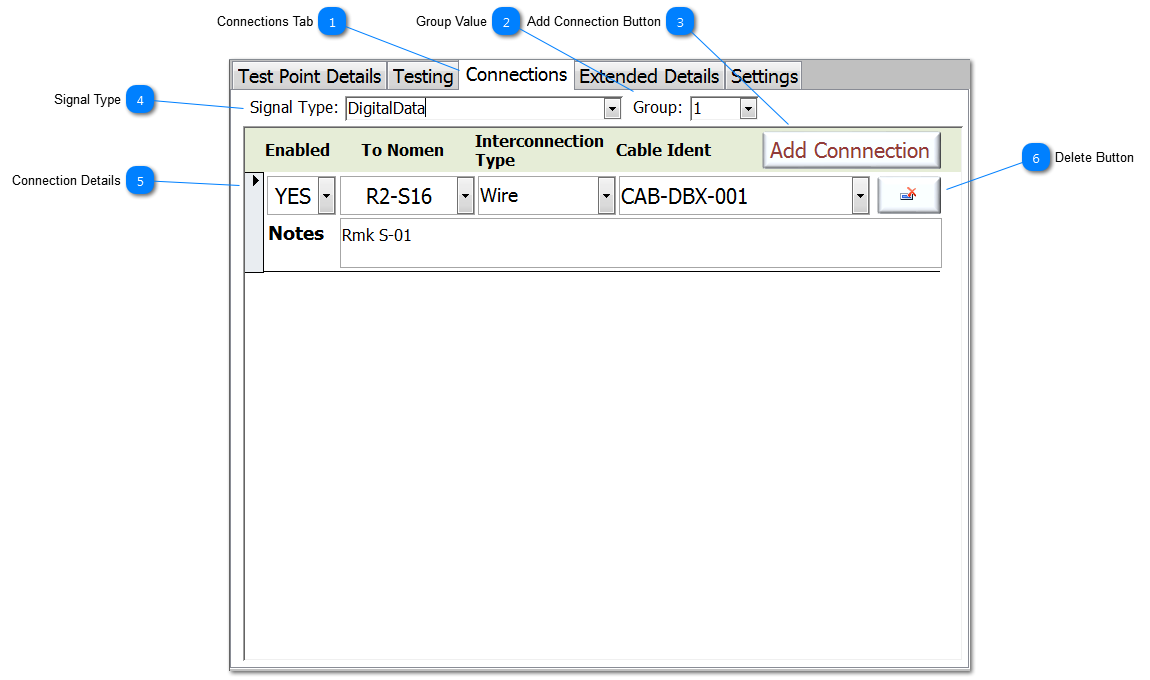Click callout badge 3 for Add Connection Button

(680, 22)
